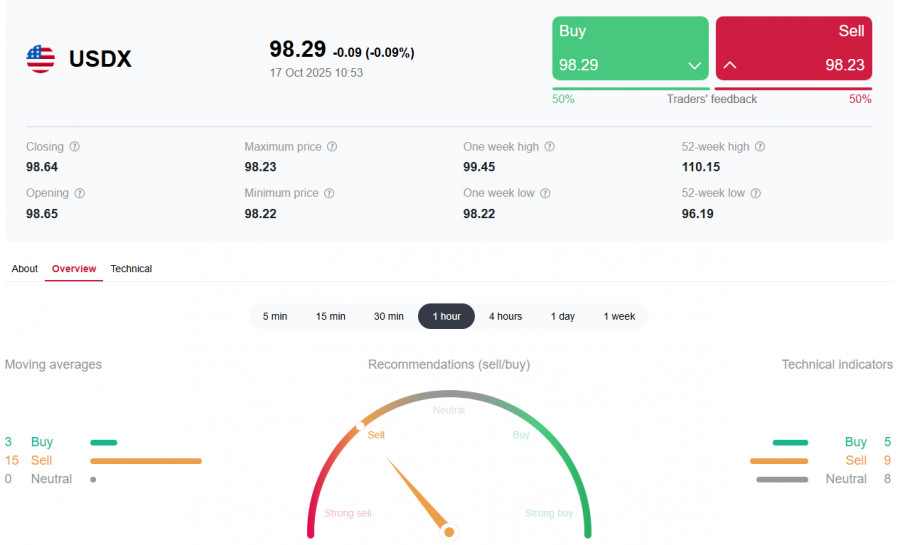The height and width of the screenshot is (545, 900).
Task: Switch to the 4 hours timeframe
Action: (x=506, y=316)
